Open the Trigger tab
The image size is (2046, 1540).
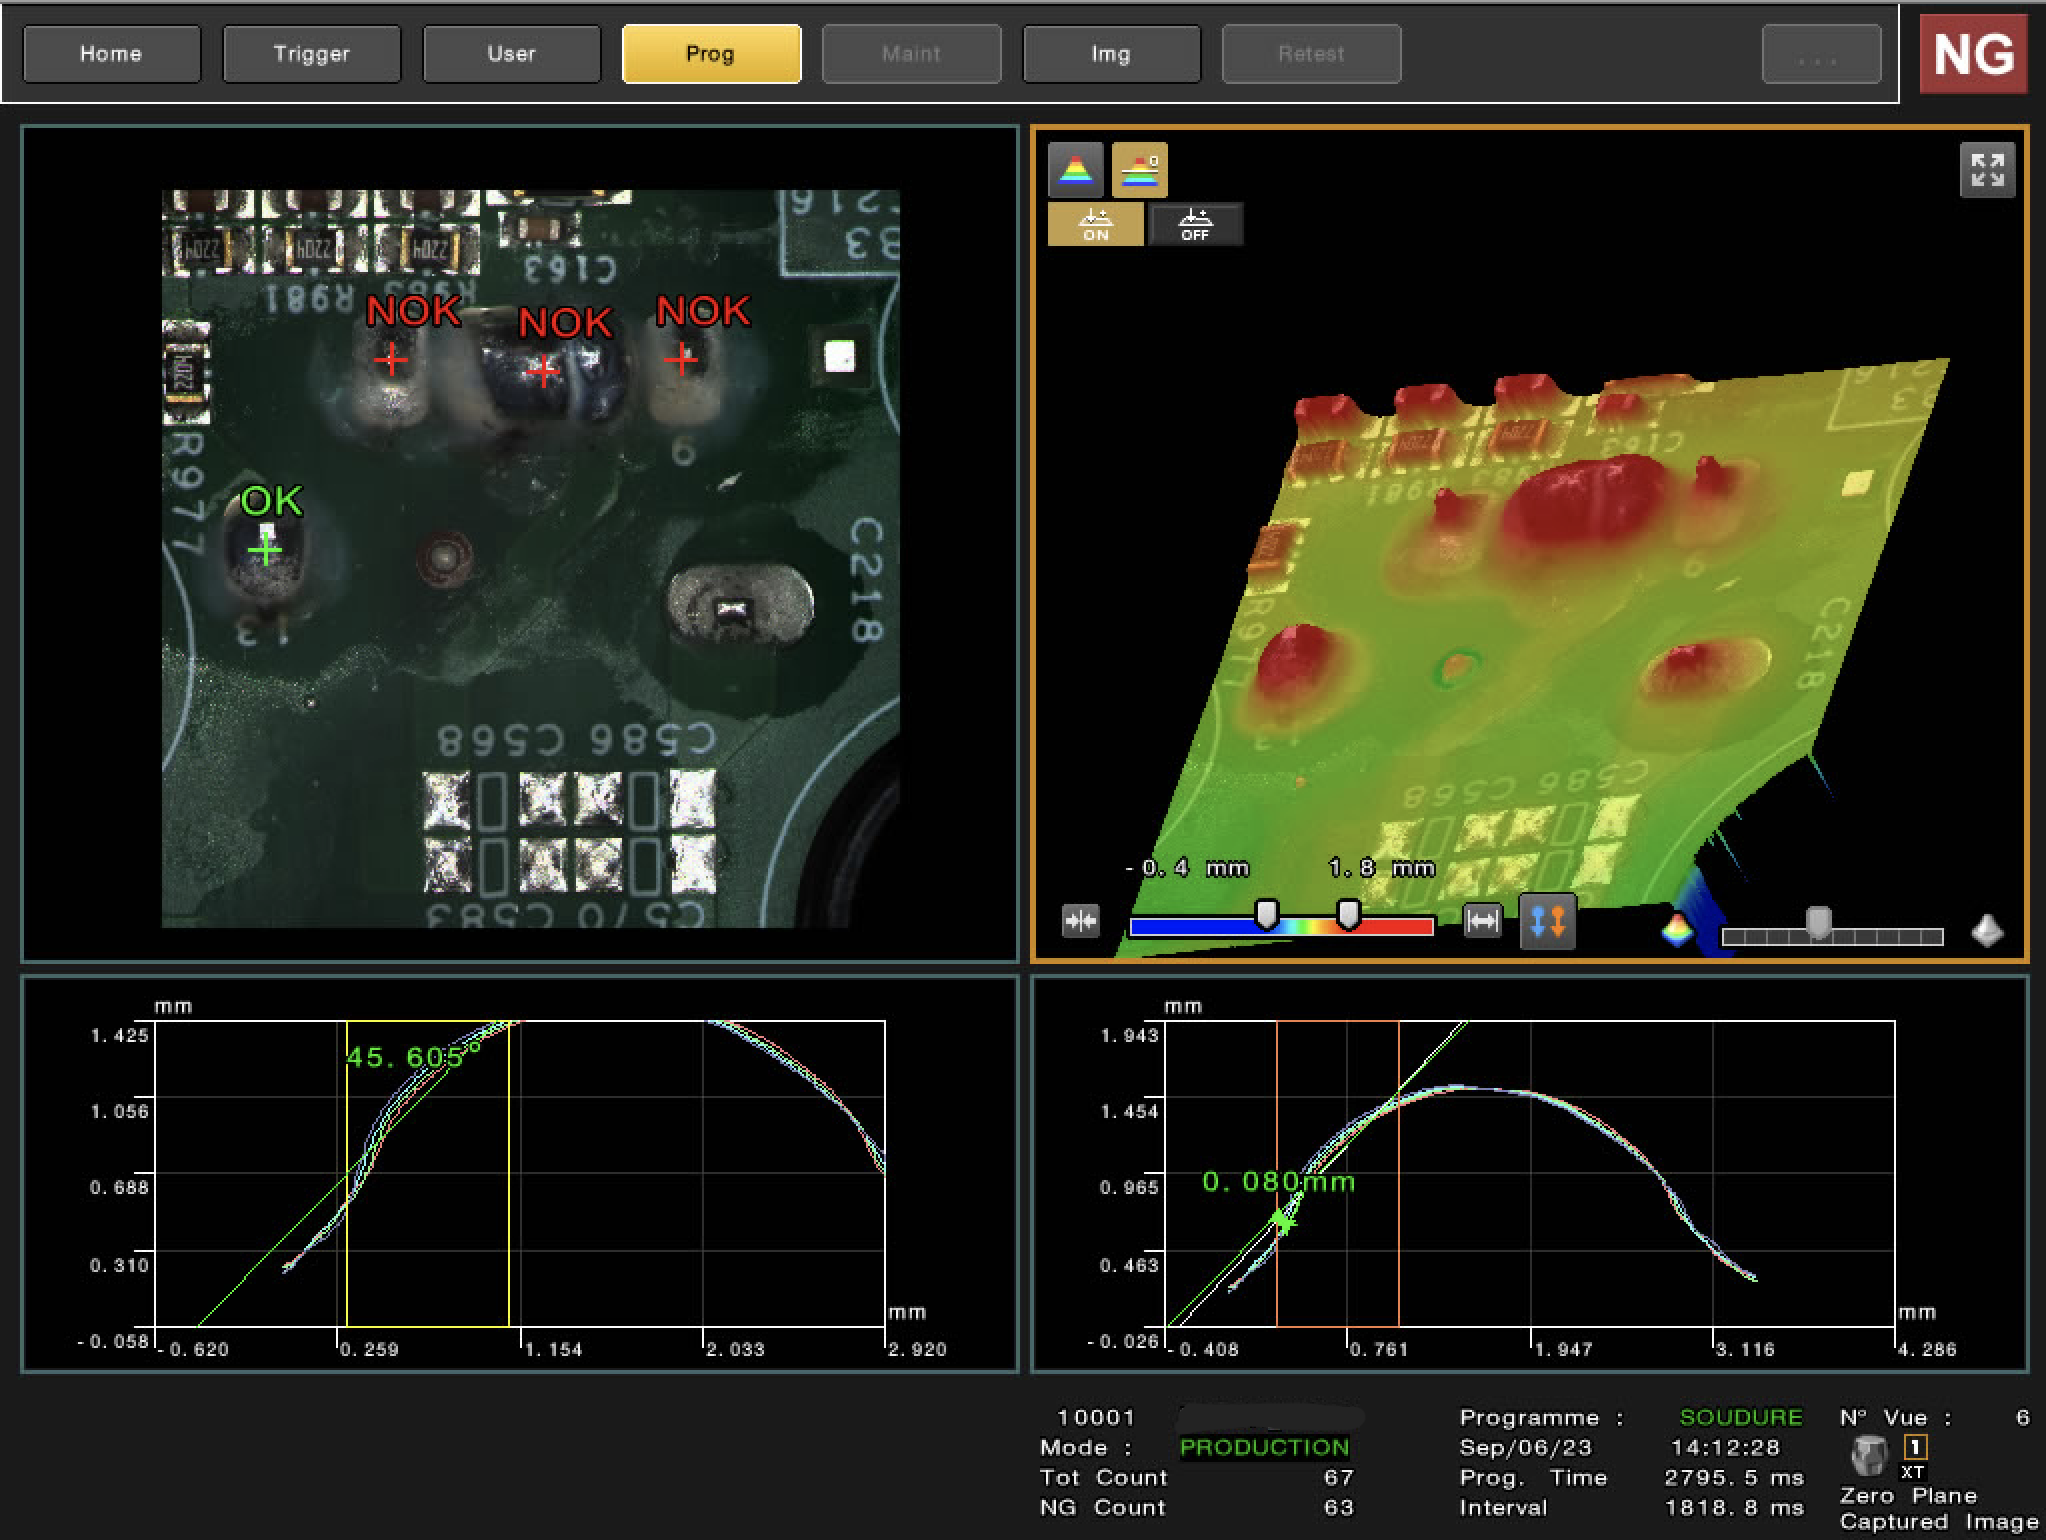coord(311,54)
